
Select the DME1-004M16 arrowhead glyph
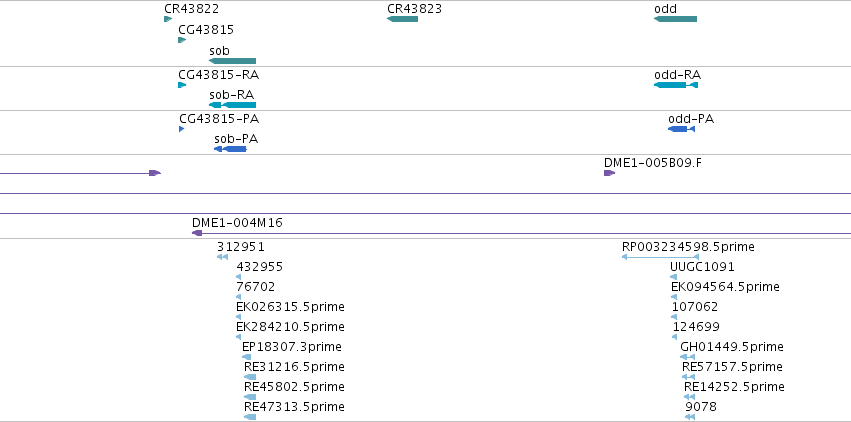[x=197, y=233]
